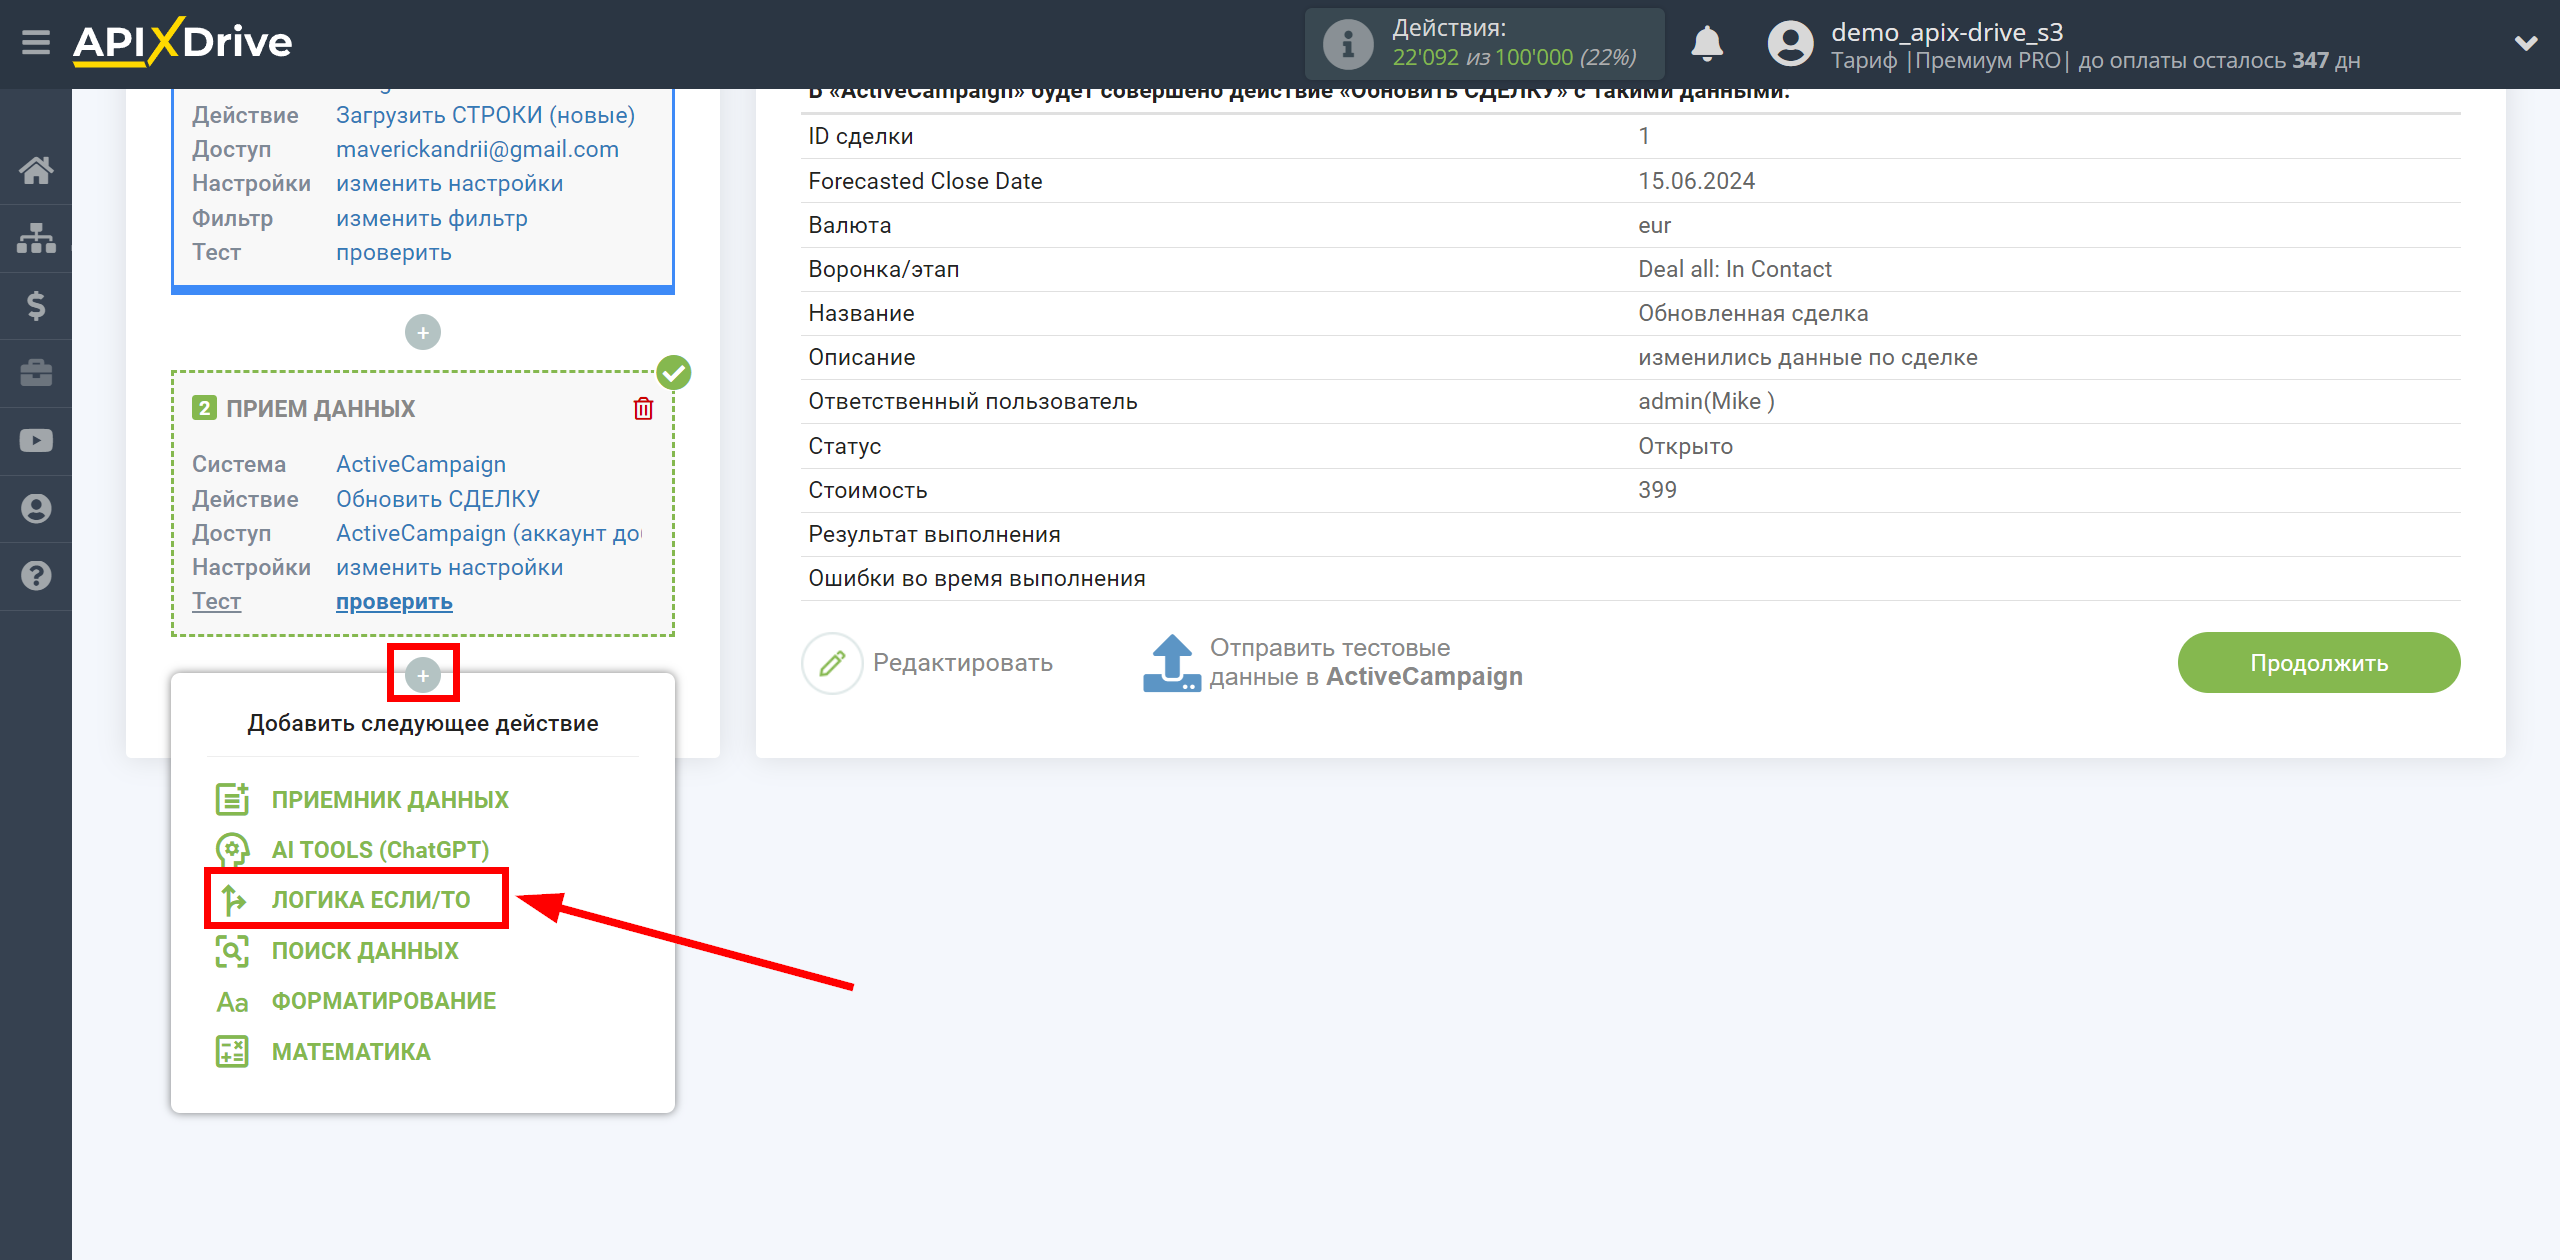Click the ApiX-Drive logo
Viewport: 2560px width, 1260px height.
click(183, 42)
